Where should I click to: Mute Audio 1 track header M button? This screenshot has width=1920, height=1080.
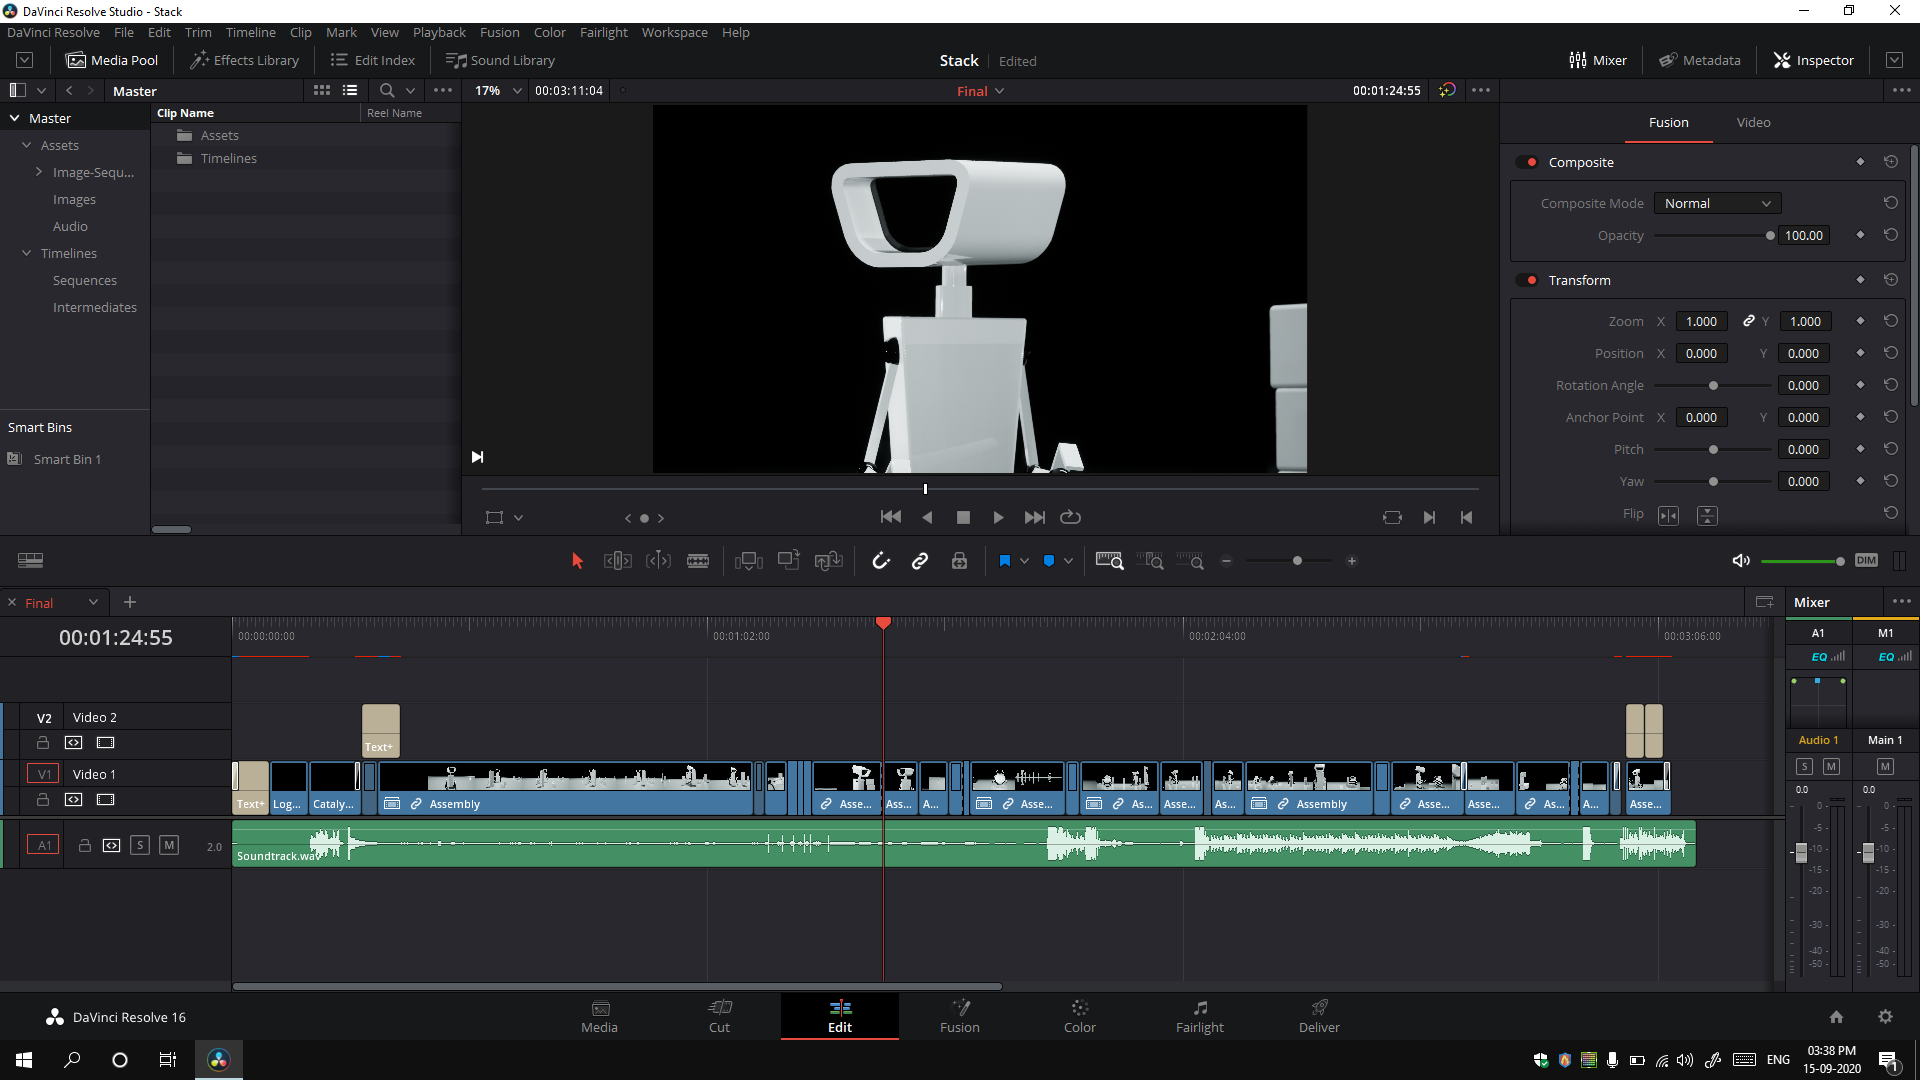click(x=169, y=845)
